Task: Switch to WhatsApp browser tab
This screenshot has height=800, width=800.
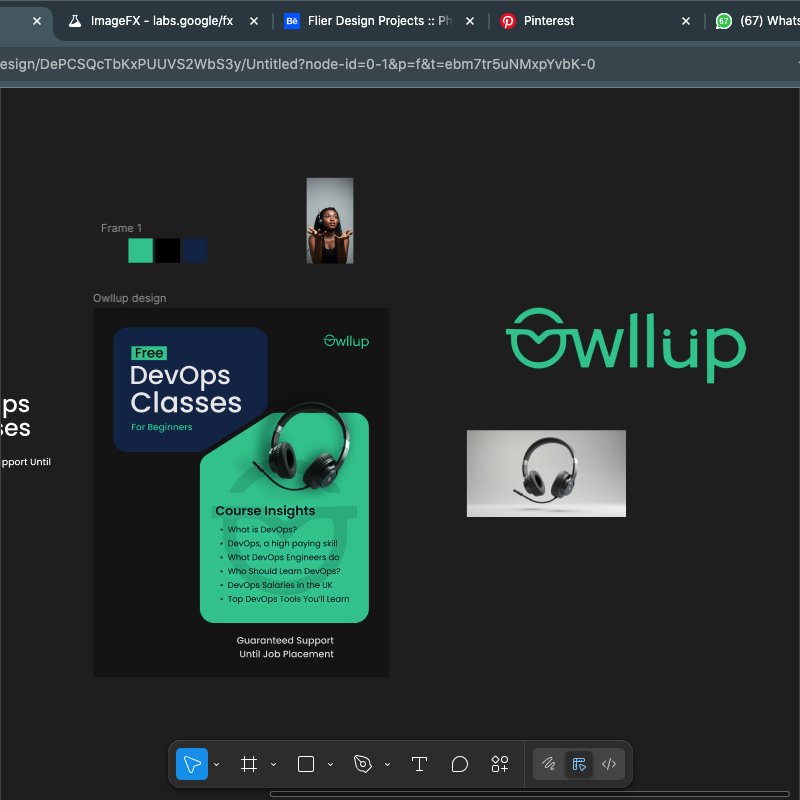Action: click(x=758, y=21)
